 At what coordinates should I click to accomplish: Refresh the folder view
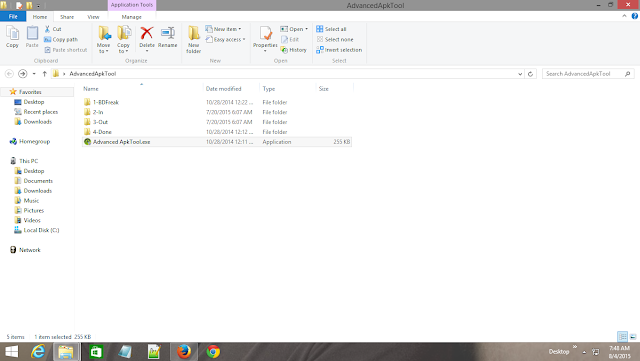530,74
